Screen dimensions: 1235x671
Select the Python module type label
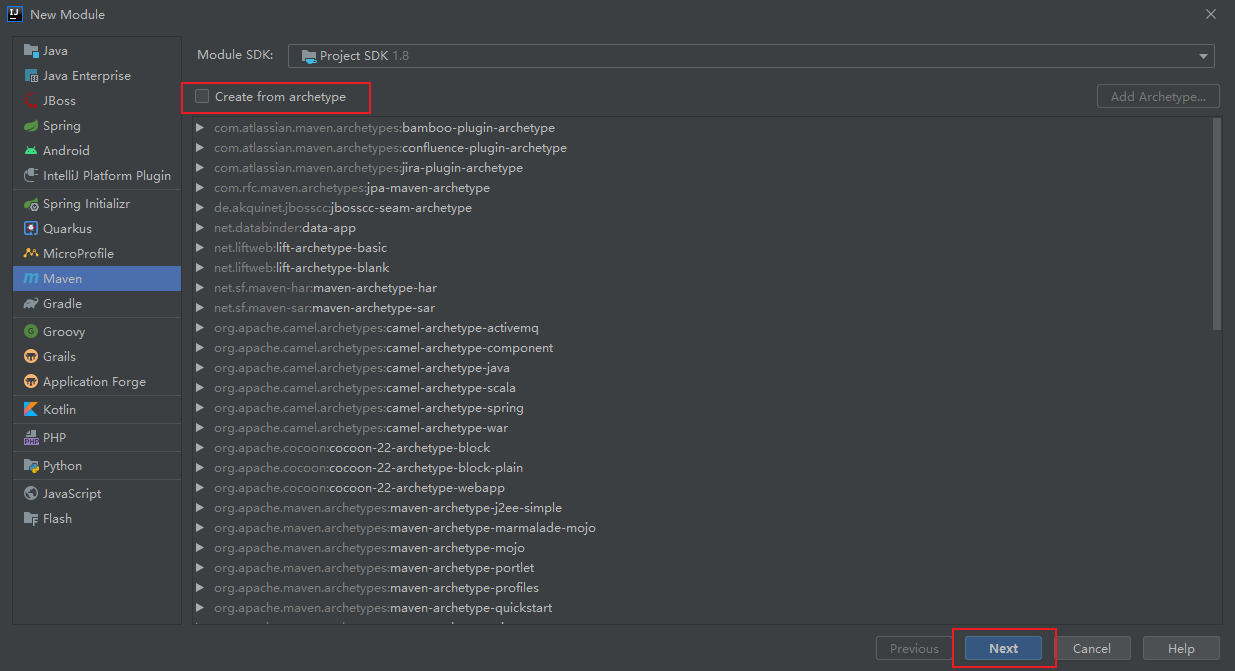pos(62,466)
